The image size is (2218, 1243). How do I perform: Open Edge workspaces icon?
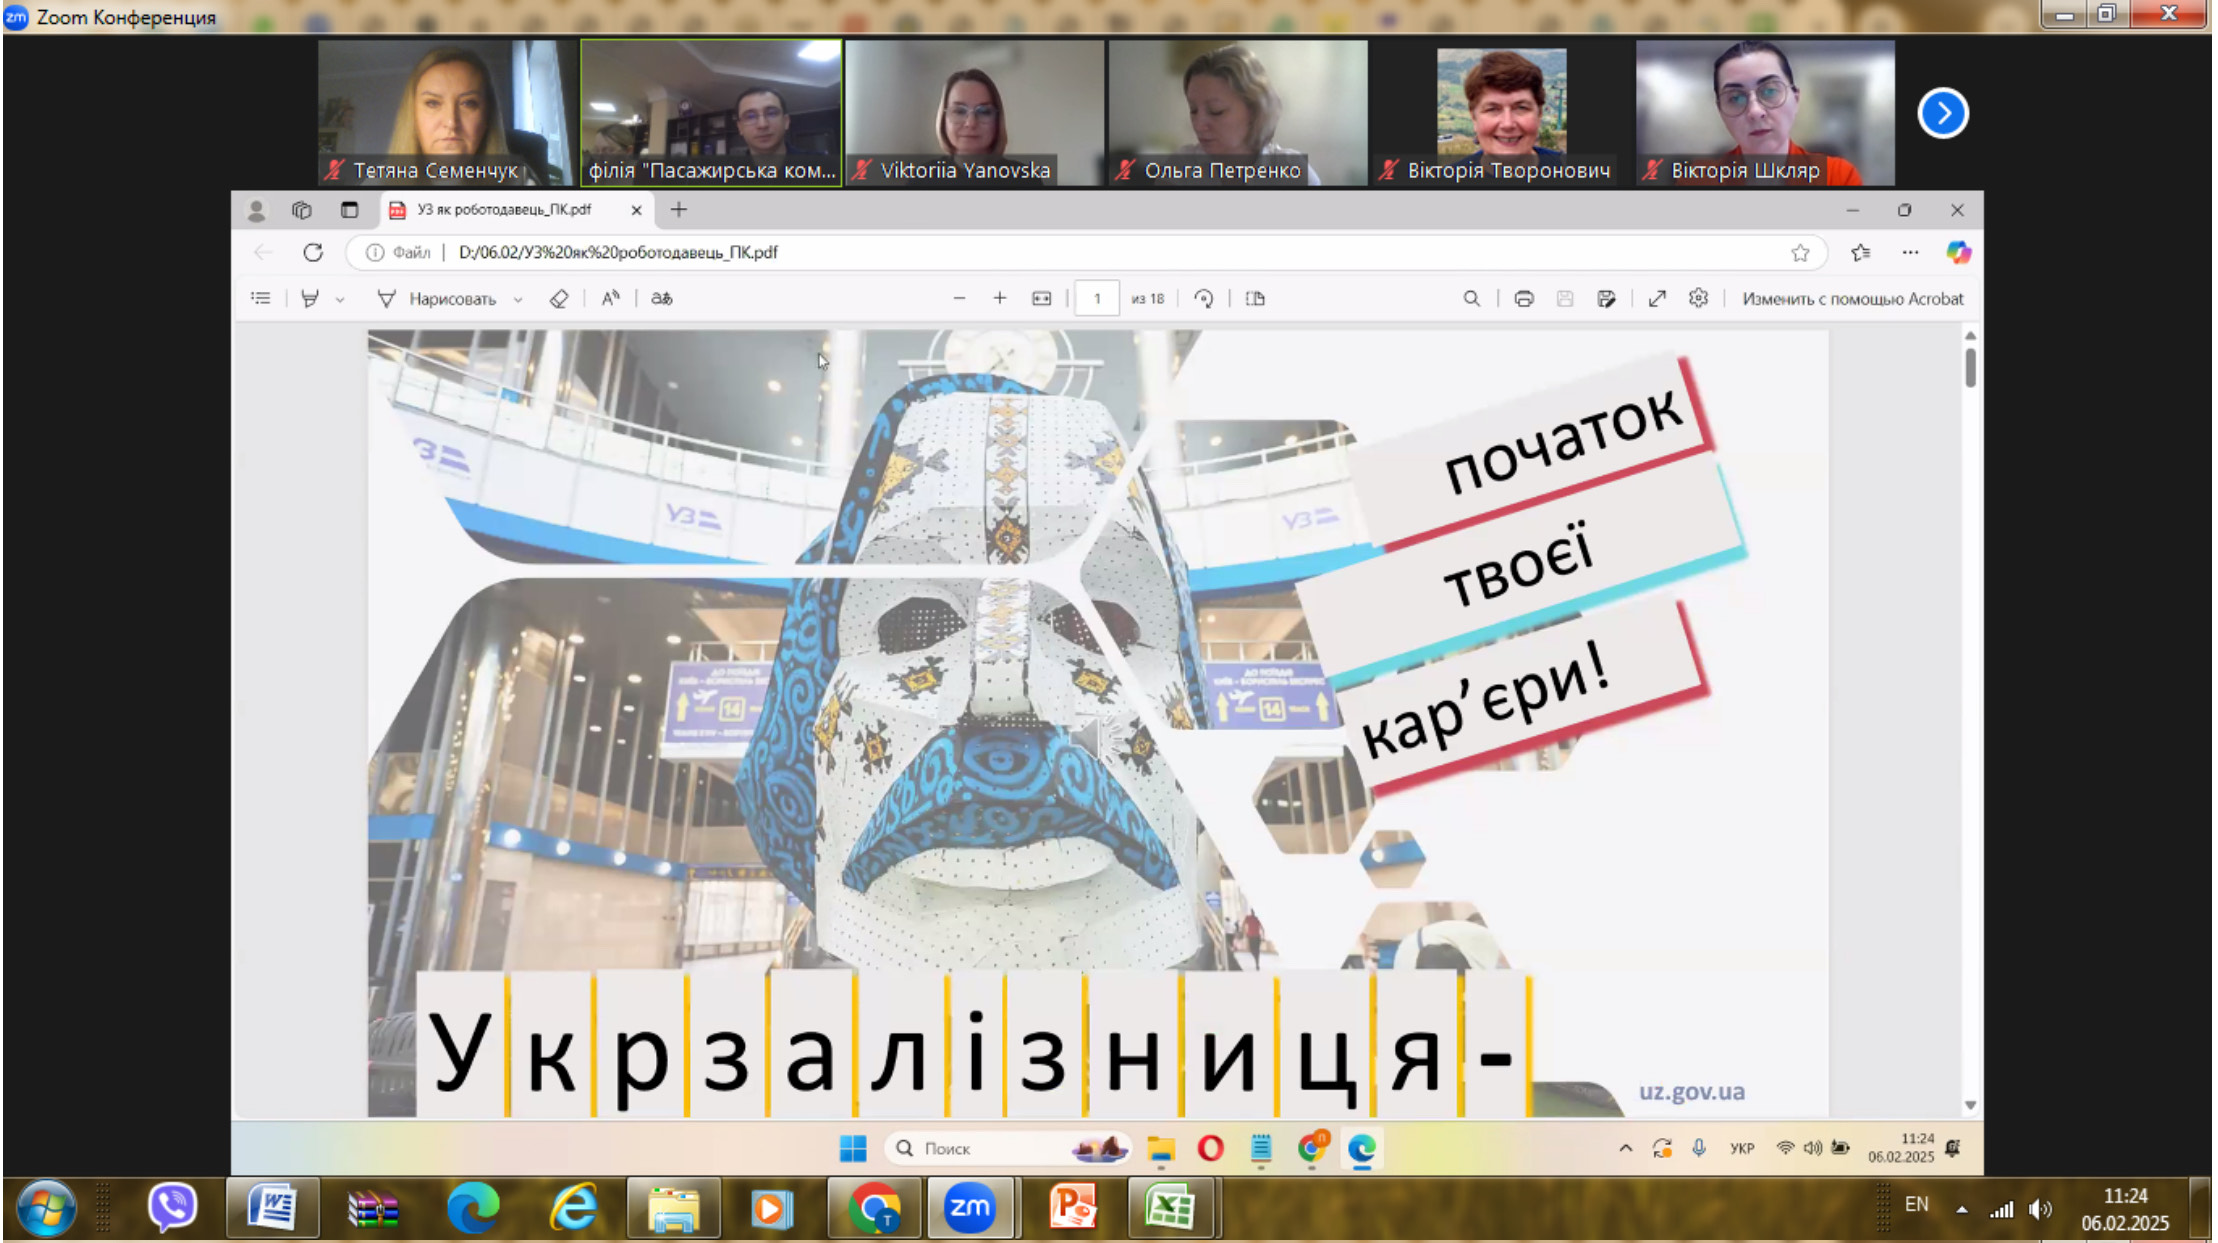click(x=301, y=210)
